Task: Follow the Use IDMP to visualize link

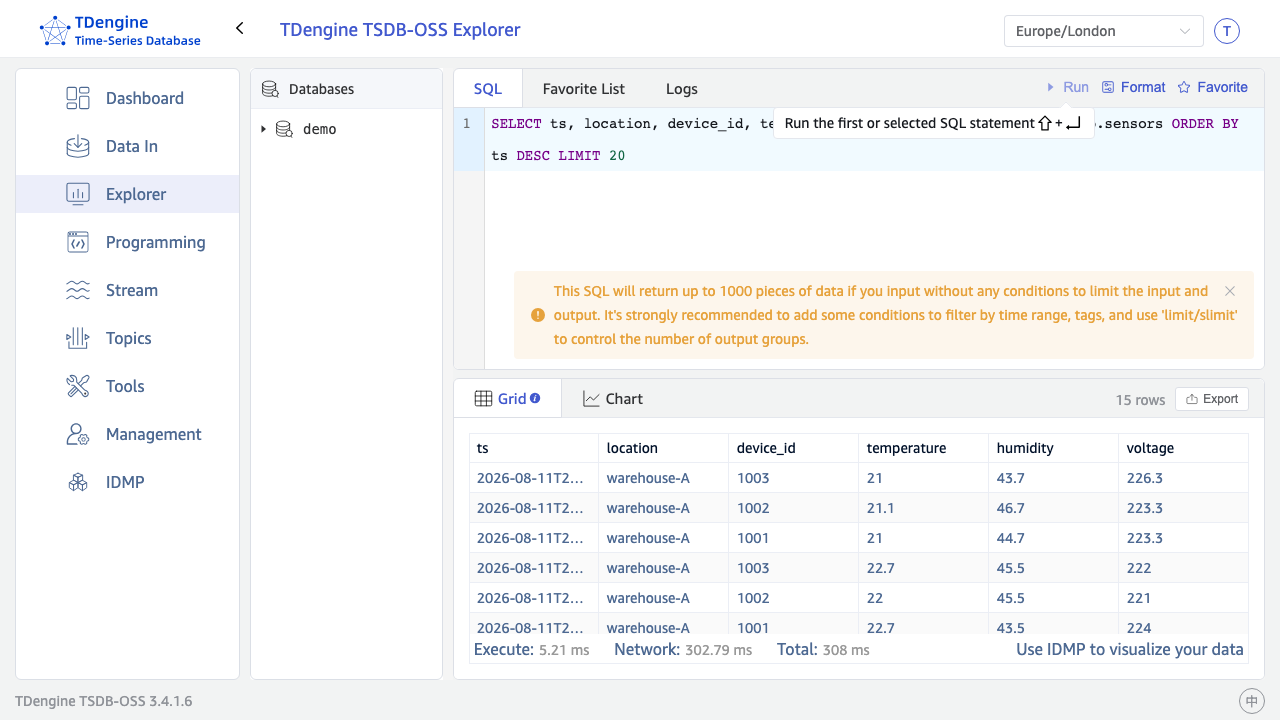Action: [x=1130, y=649]
